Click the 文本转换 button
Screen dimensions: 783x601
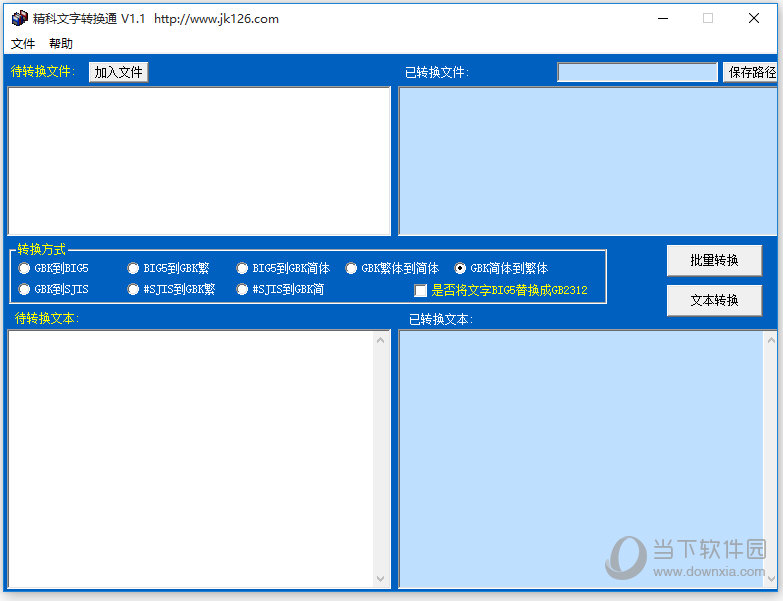coord(714,300)
